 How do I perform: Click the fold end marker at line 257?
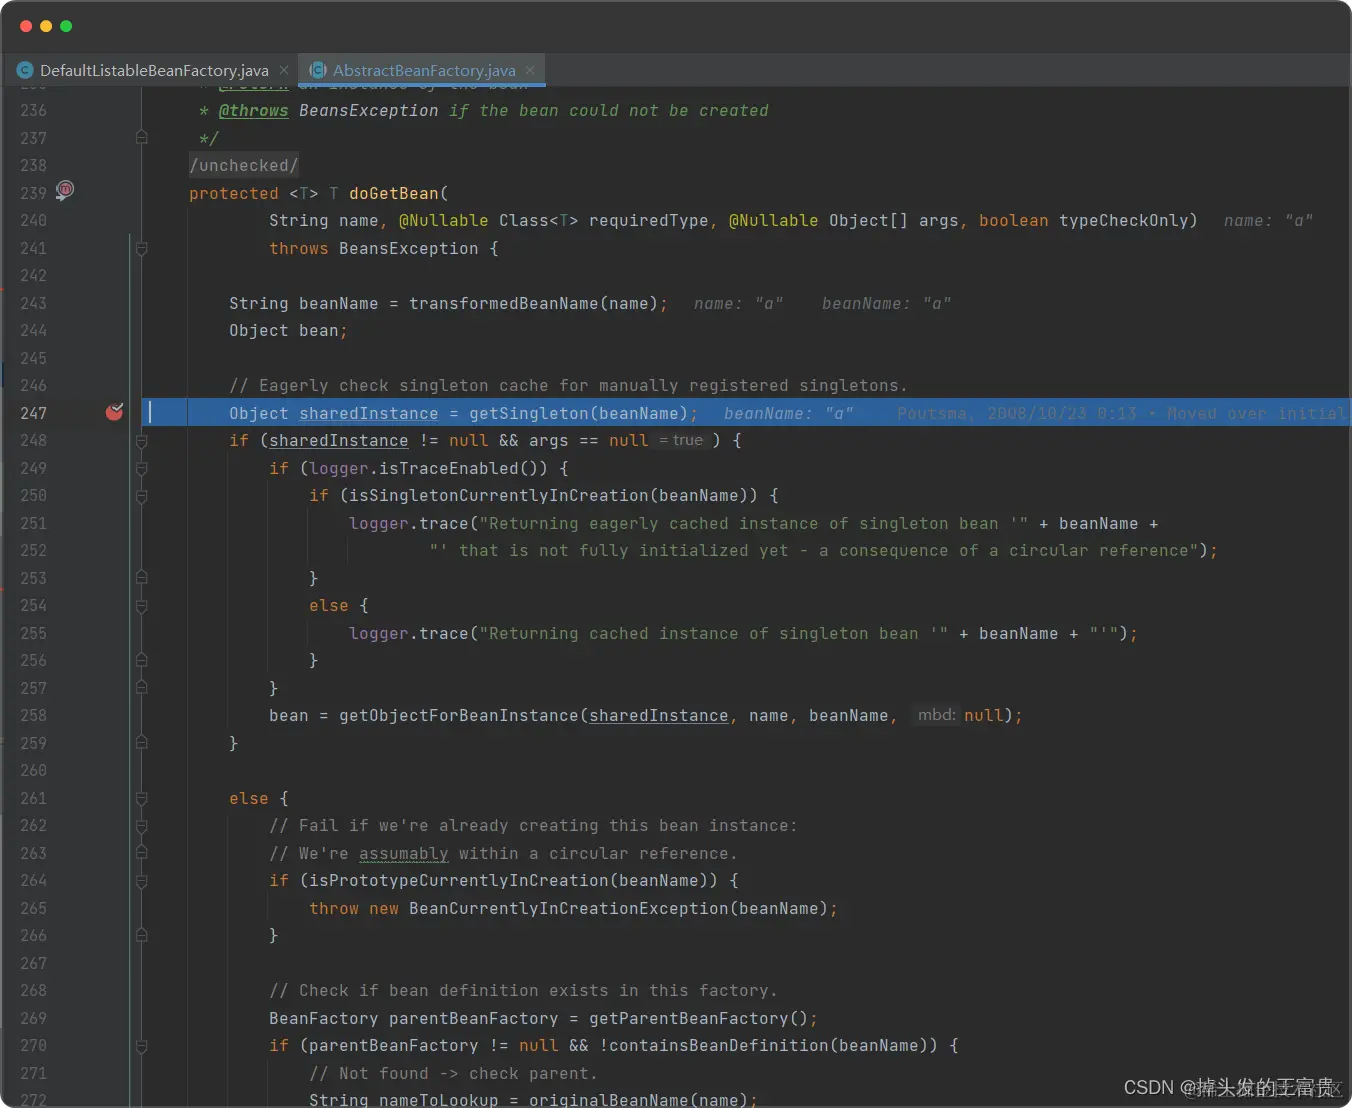(x=142, y=687)
